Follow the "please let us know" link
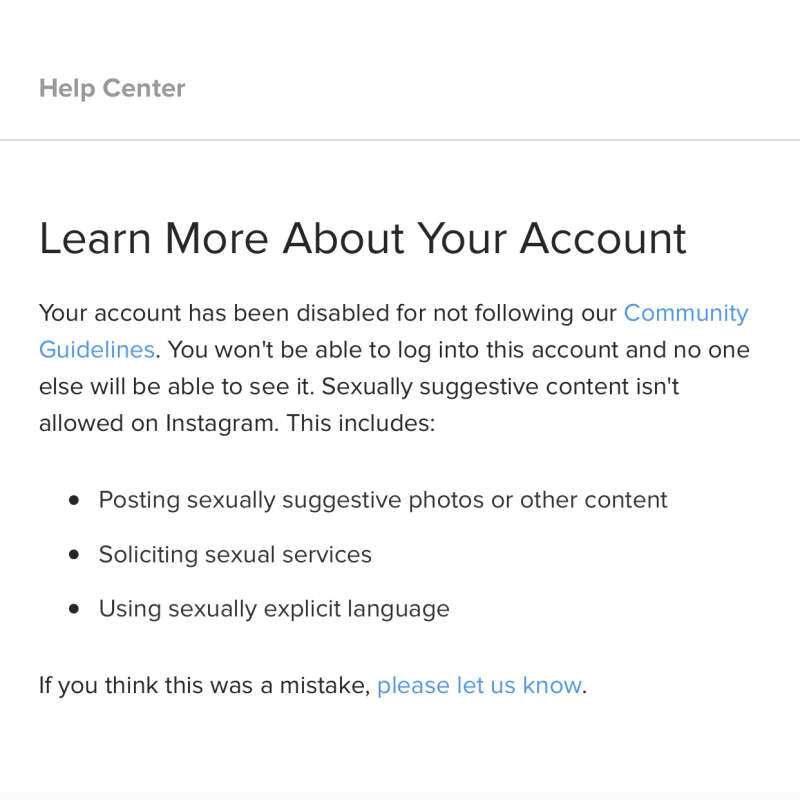The height and width of the screenshot is (800, 800). click(x=479, y=685)
